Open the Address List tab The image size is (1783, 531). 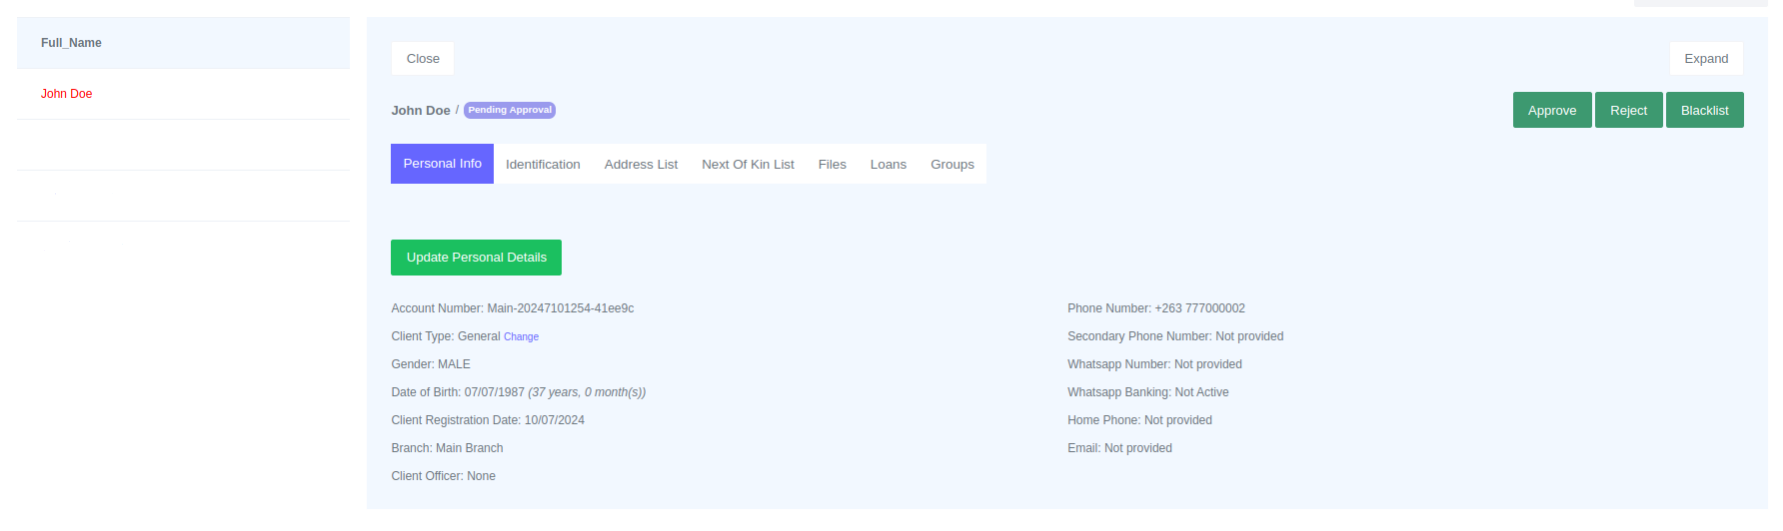point(640,164)
